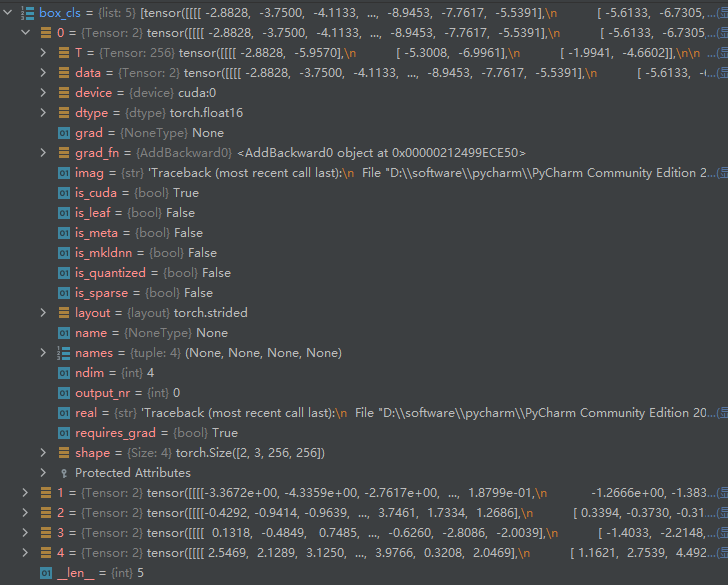728x585 pixels.
Task: Expand tensor item 1
Action: point(25,492)
